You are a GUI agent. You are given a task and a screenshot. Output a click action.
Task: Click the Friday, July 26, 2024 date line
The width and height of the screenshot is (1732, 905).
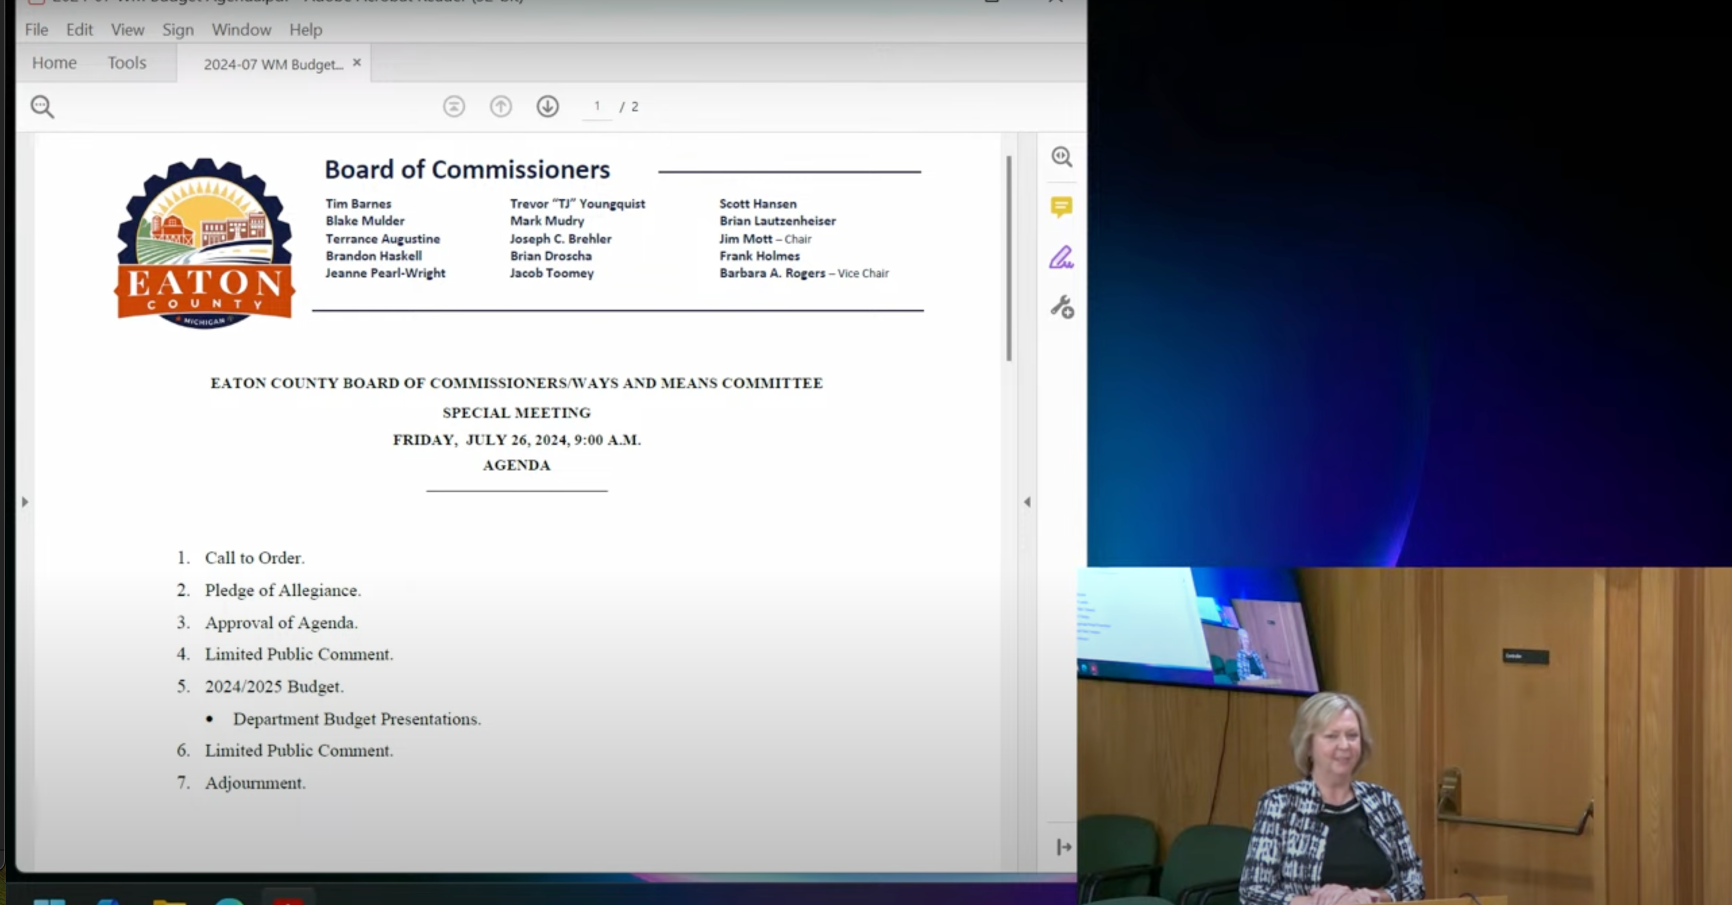516,440
